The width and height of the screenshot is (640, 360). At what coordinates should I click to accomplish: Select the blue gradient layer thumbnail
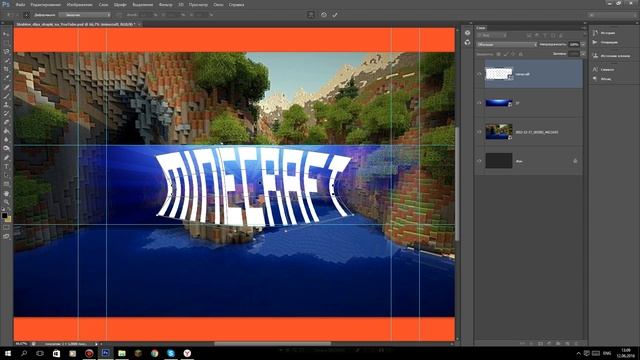[x=498, y=103]
